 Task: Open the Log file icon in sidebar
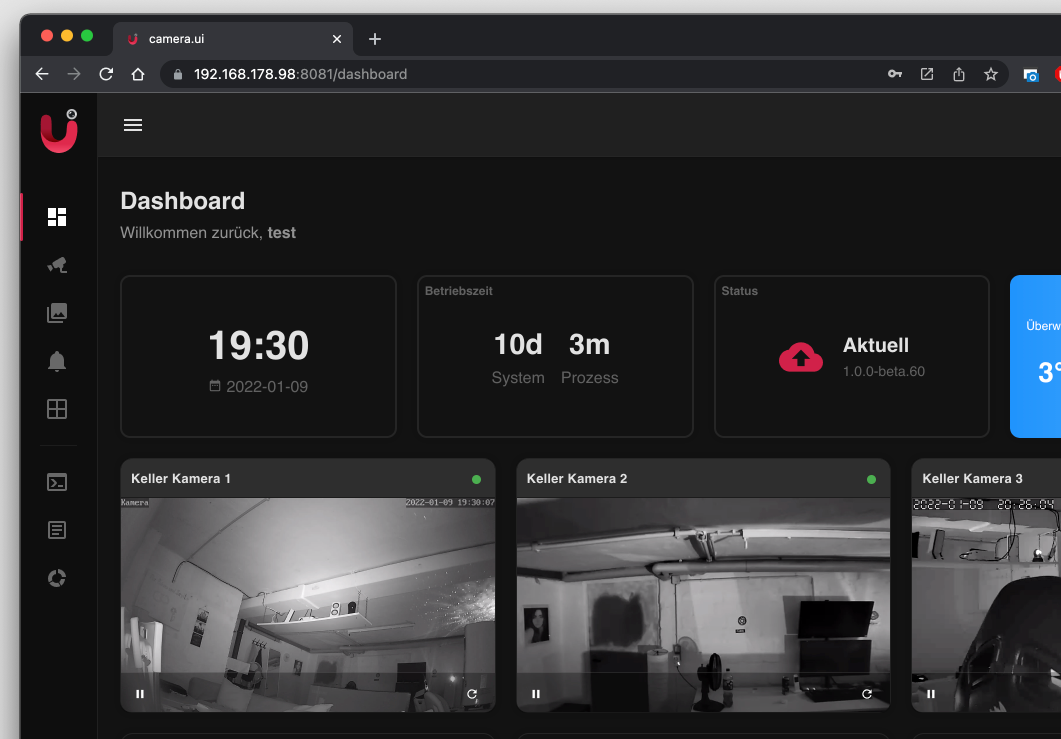point(57,530)
